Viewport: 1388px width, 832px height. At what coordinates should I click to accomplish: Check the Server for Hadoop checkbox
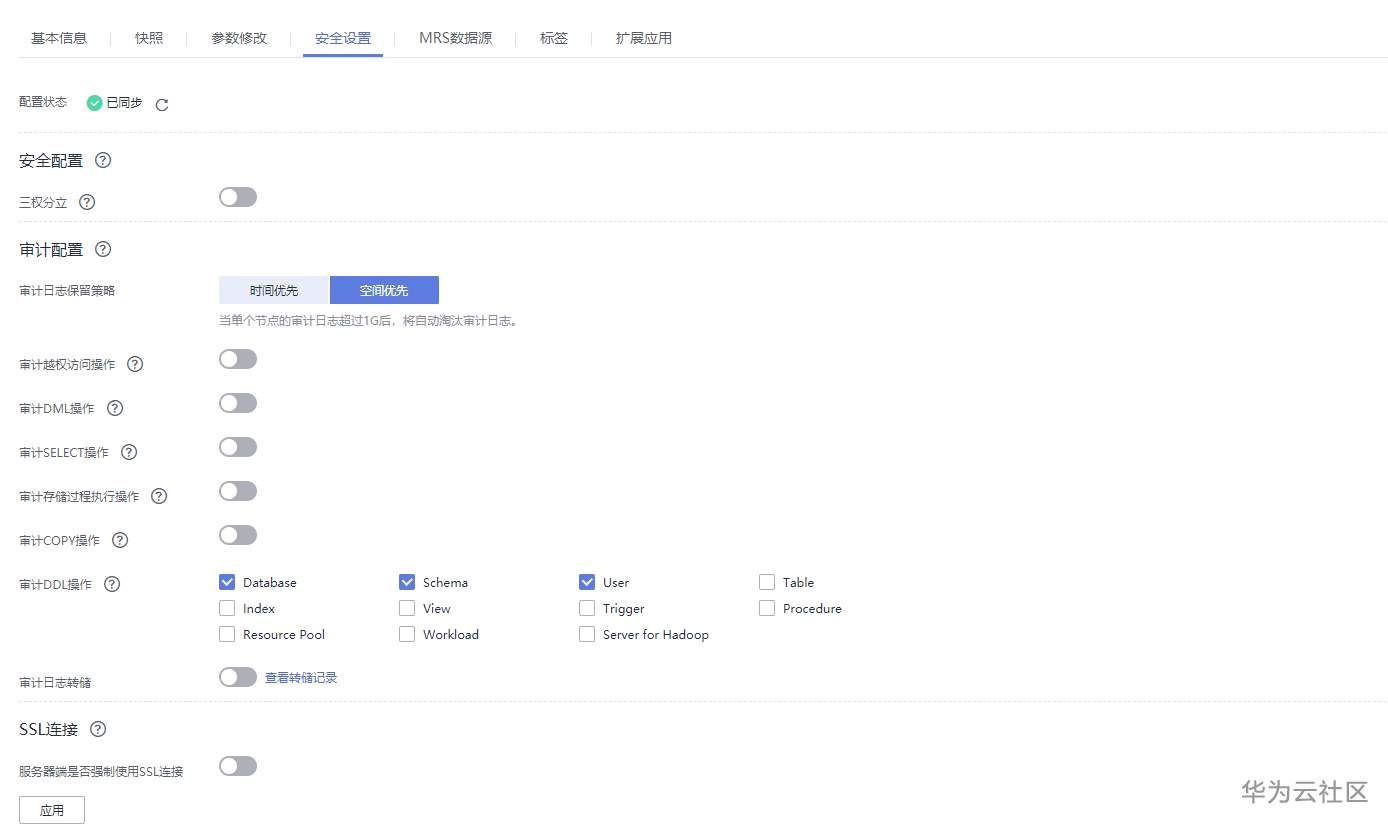586,634
